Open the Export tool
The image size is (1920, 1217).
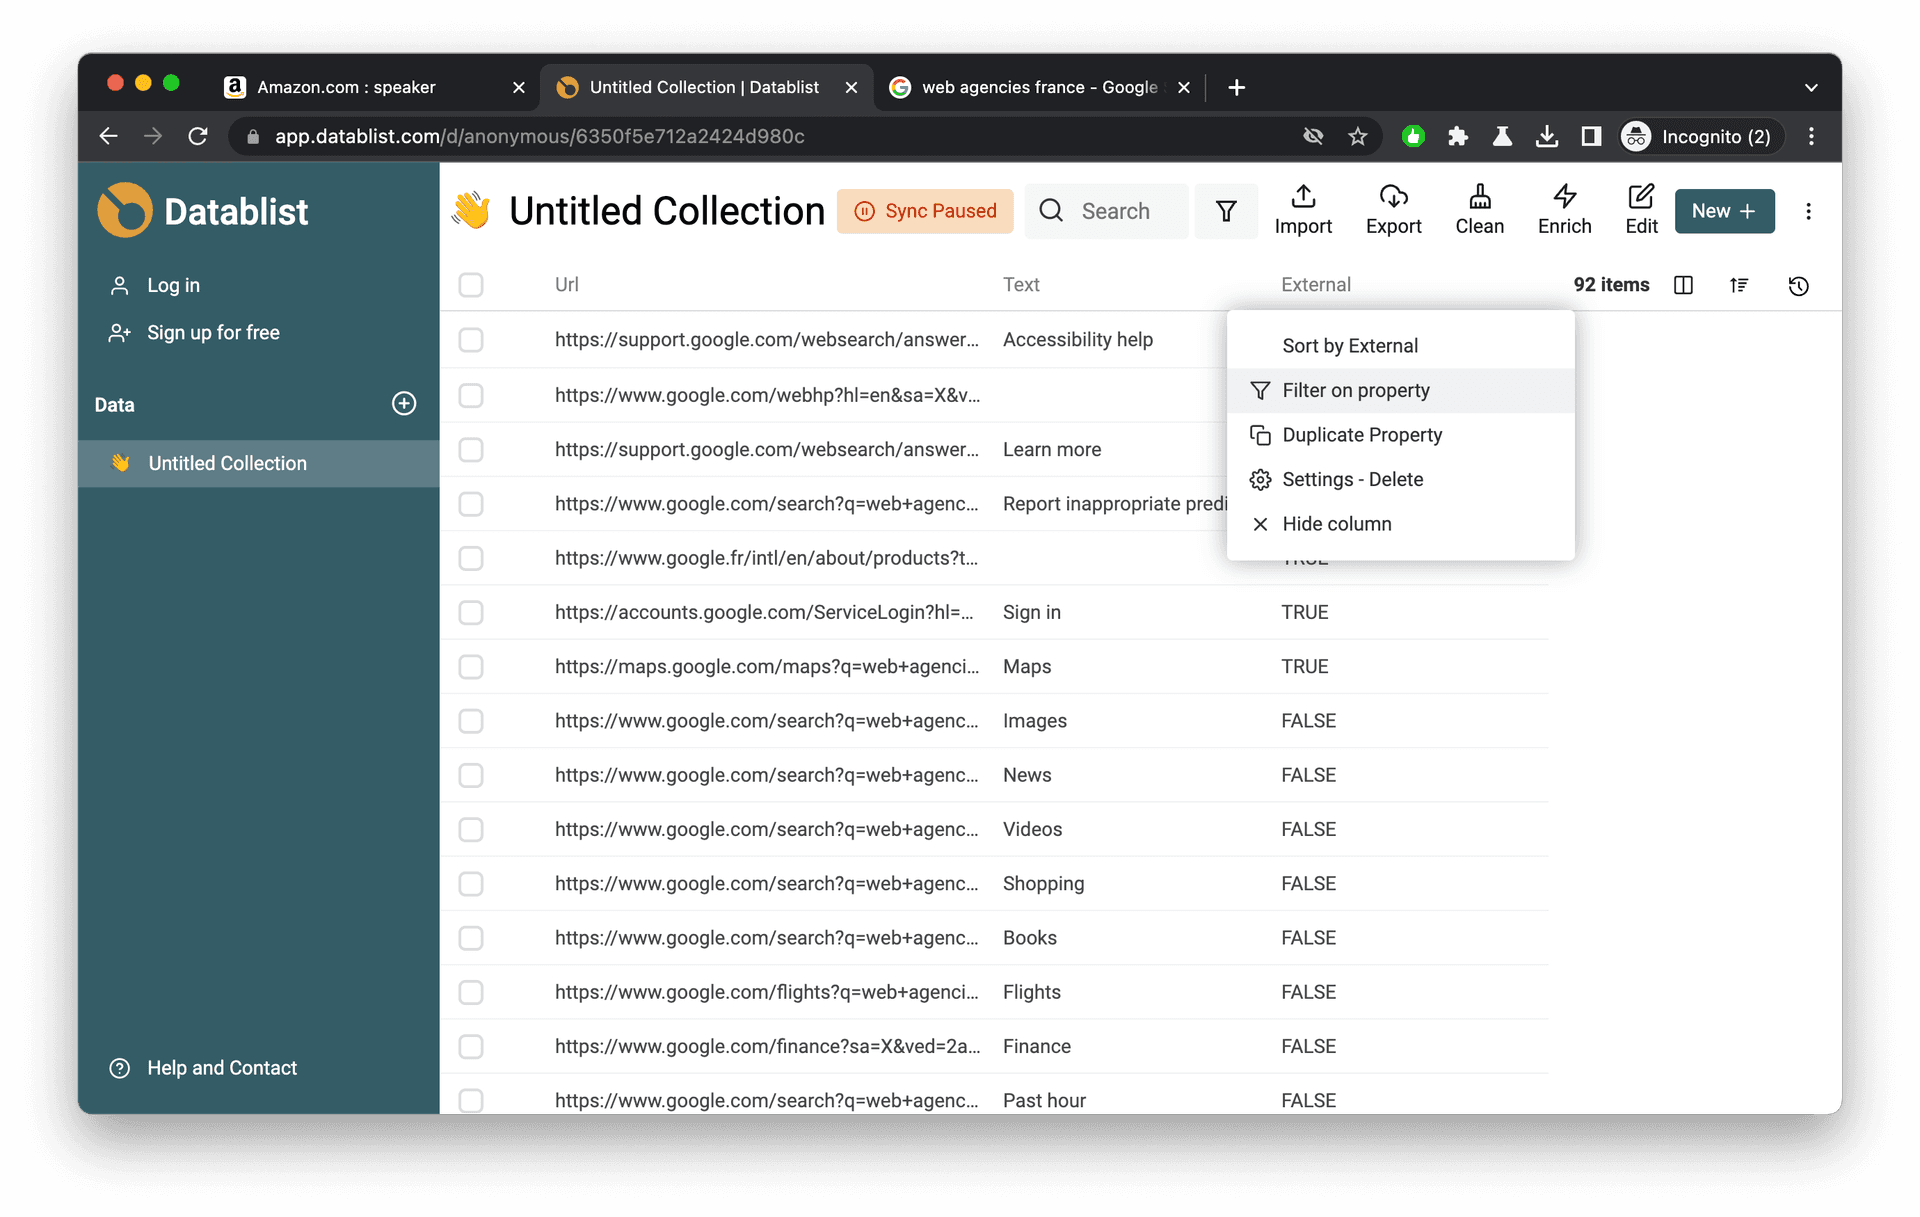(x=1393, y=210)
